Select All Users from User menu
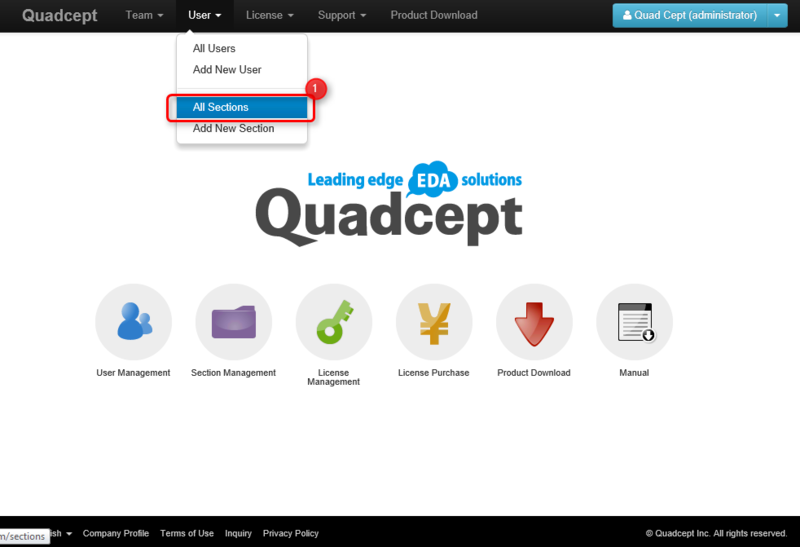800x547 pixels. 242,48
